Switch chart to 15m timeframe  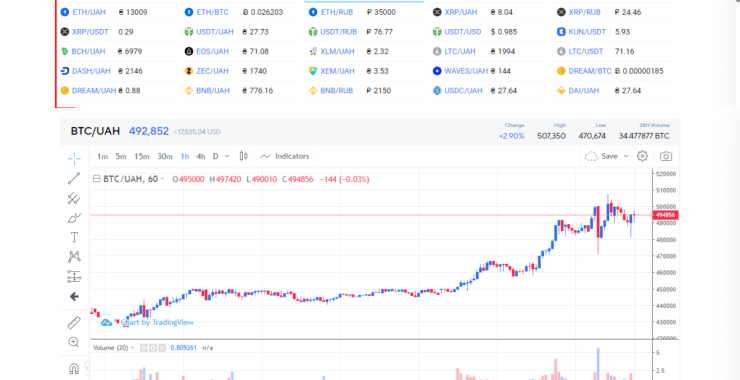142,156
